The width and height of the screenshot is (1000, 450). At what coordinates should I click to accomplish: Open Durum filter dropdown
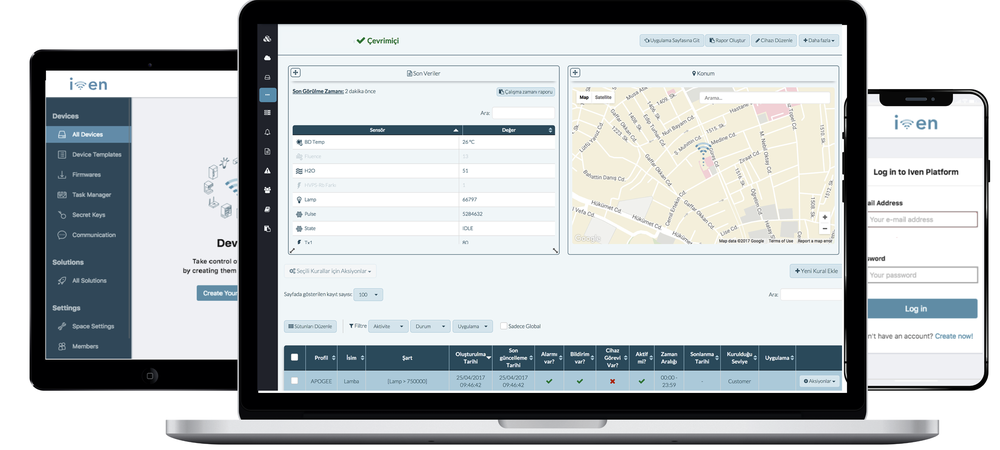pos(430,326)
